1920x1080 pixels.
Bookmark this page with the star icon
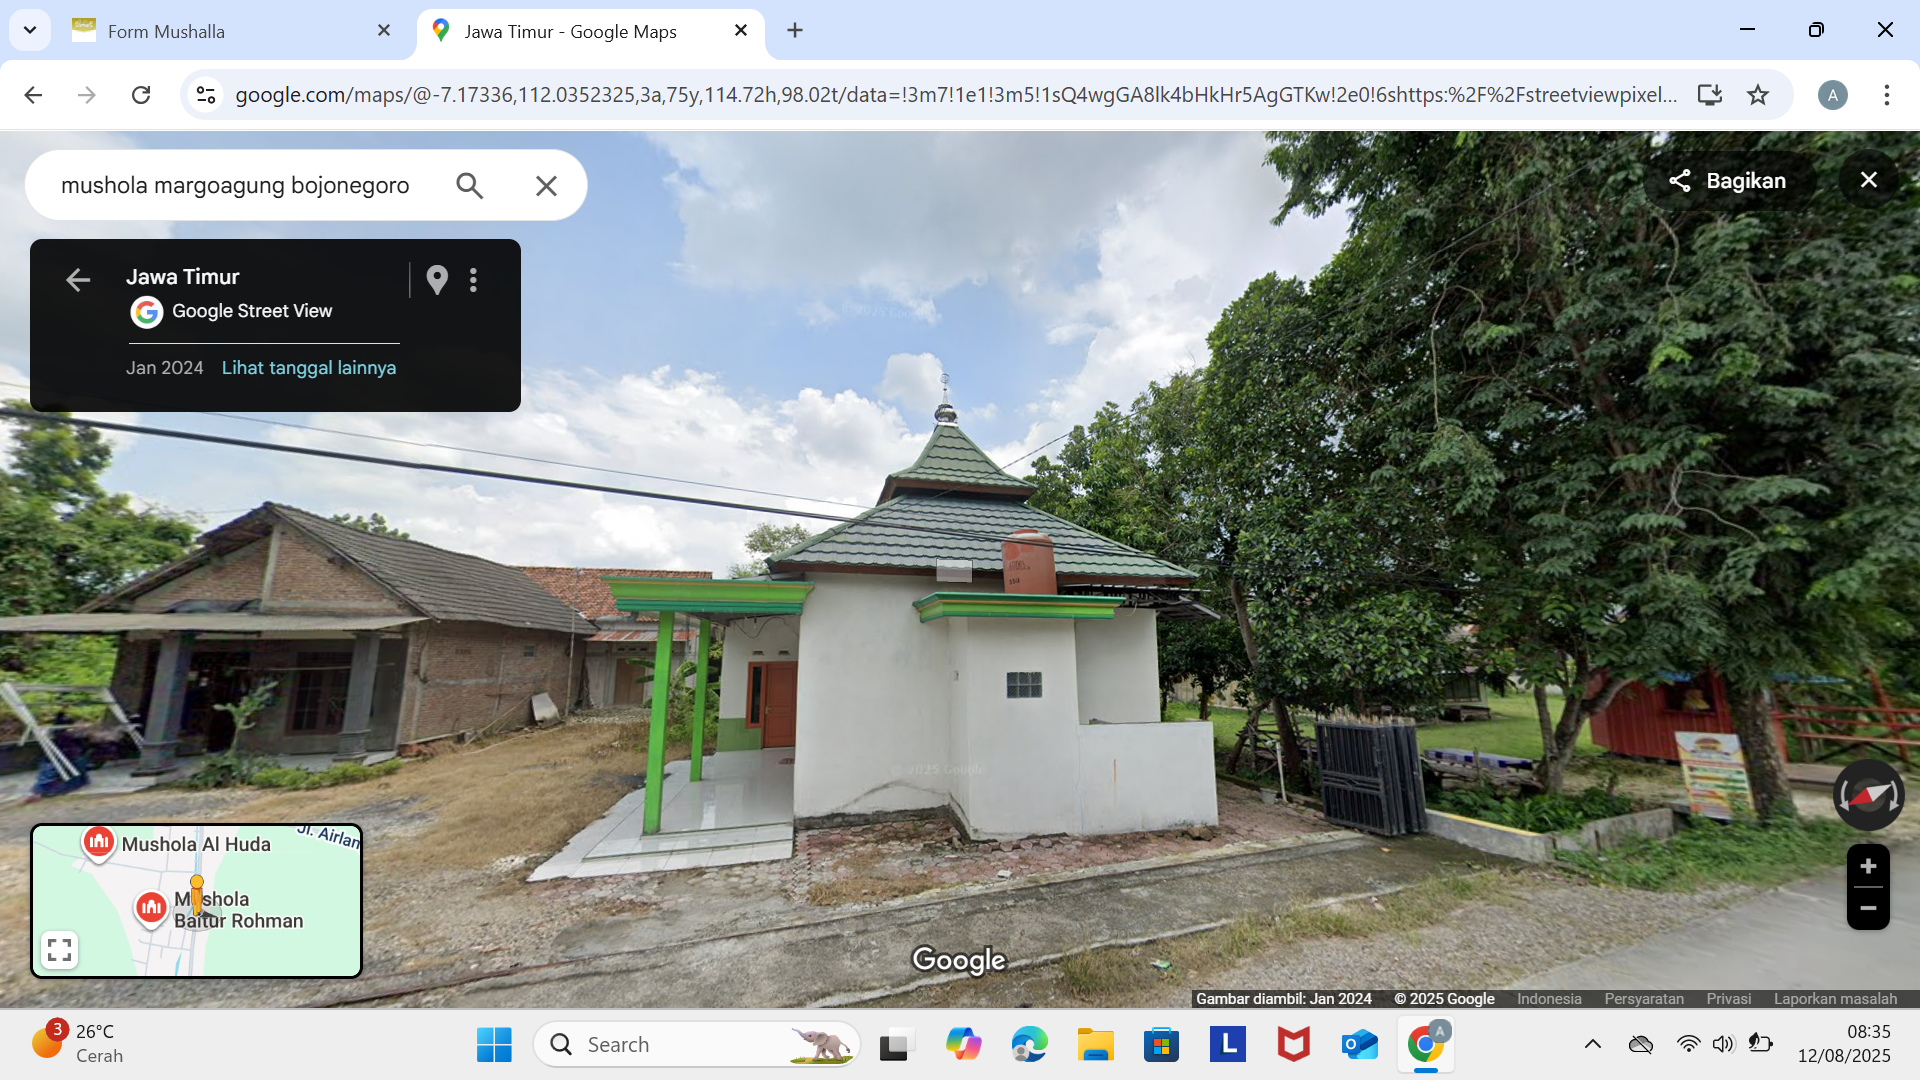point(1758,95)
